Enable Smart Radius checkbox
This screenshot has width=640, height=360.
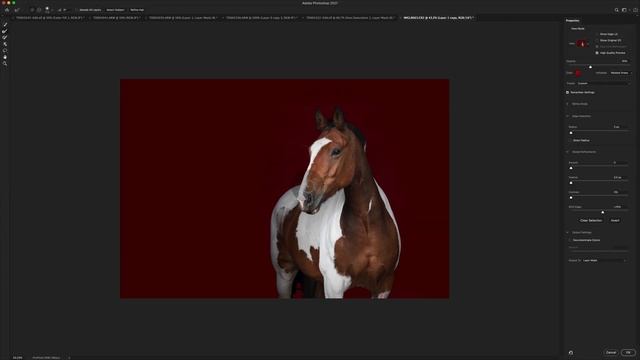tap(570, 140)
